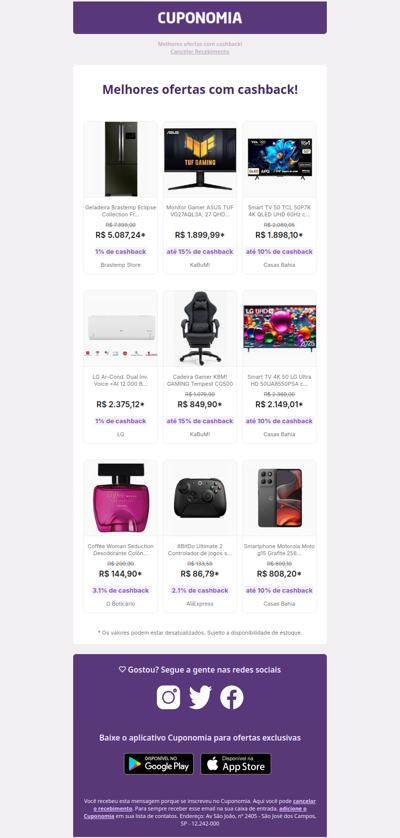Viewport: 400px width, 838px height.
Task: Click the Cuponomia logo header
Action: point(200,18)
